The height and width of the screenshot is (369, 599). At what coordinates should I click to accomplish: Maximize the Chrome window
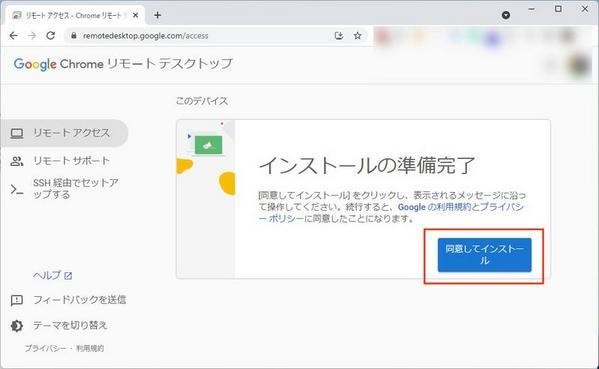558,9
